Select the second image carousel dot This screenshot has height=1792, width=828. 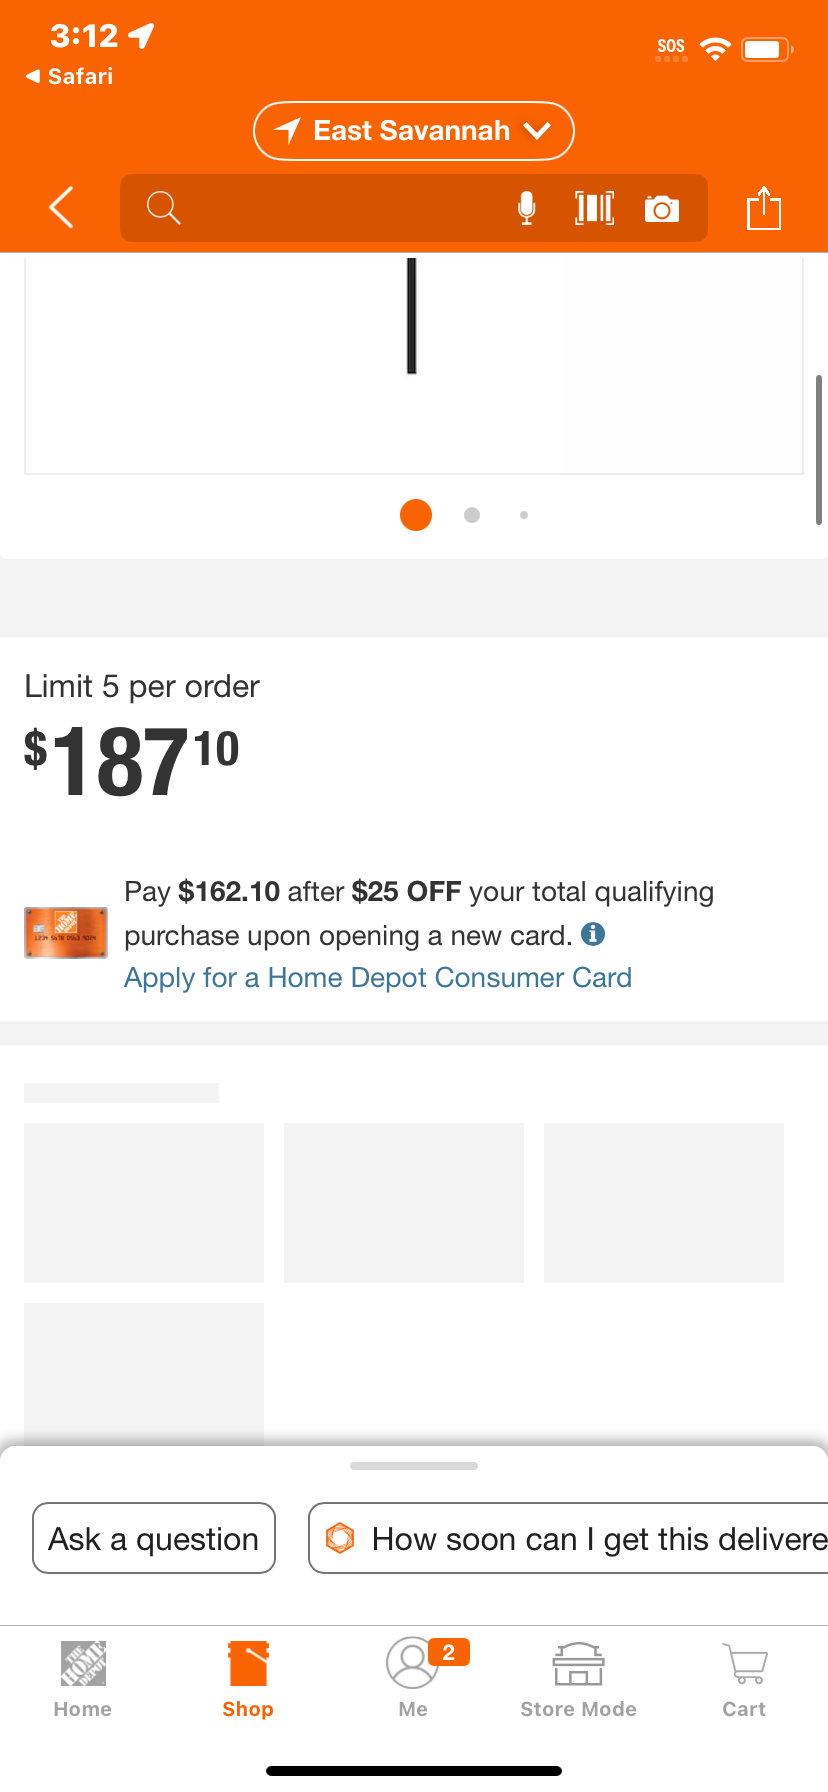click(x=472, y=515)
